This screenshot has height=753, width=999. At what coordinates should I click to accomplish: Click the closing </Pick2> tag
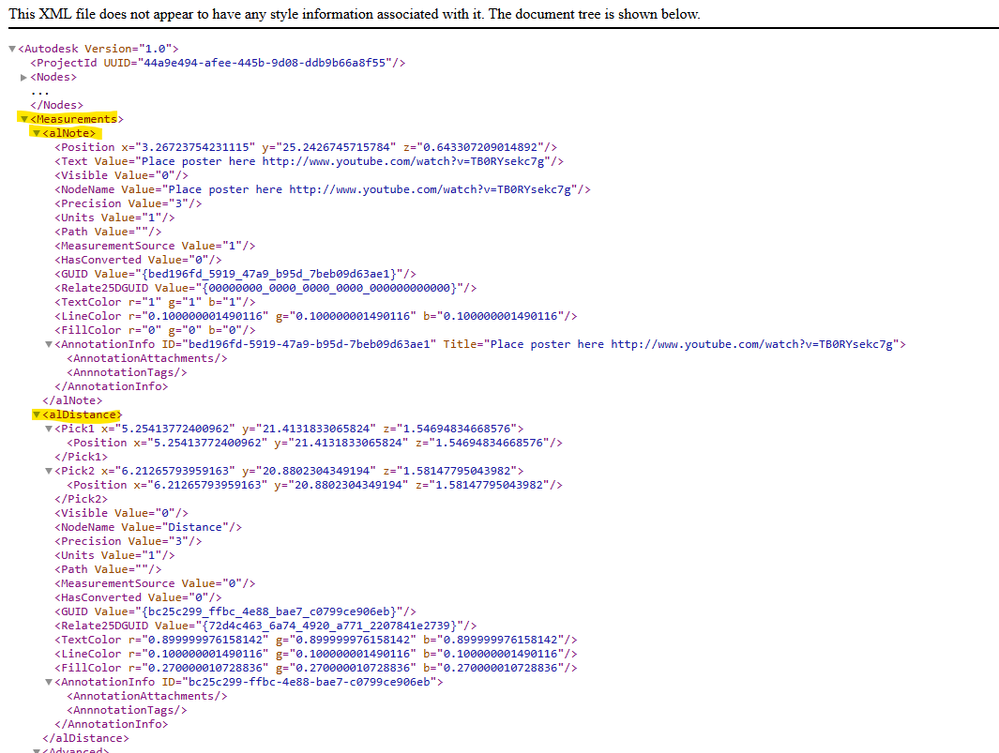tap(81, 499)
